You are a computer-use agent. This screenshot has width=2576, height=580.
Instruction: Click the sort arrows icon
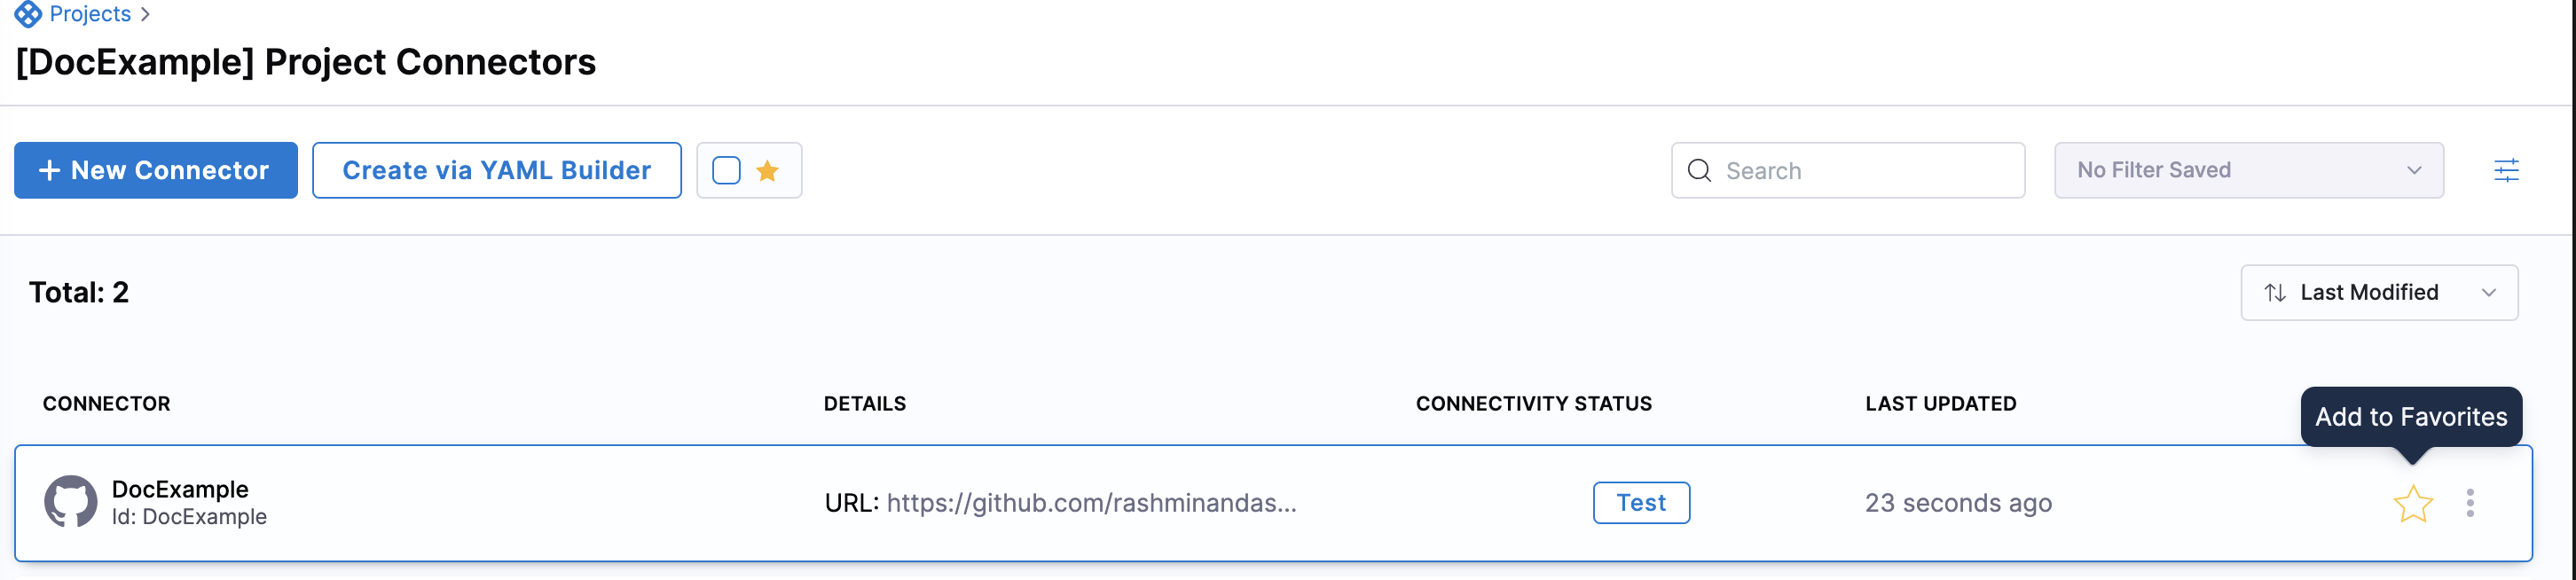(x=2274, y=293)
